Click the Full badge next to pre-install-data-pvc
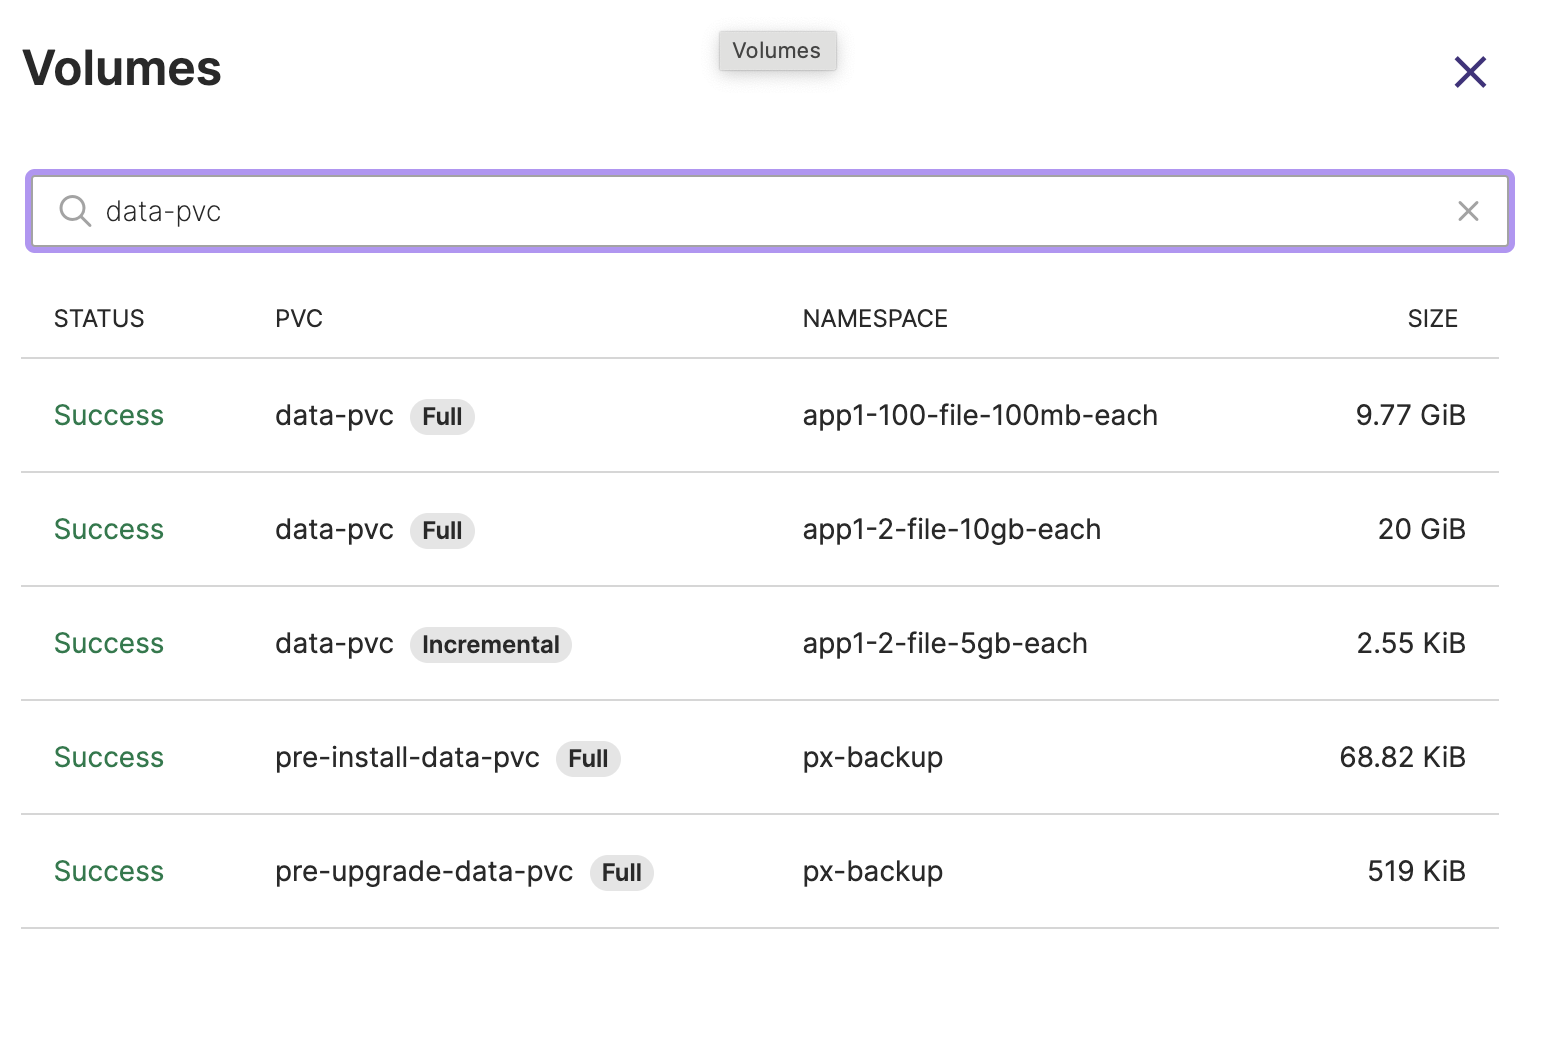 click(588, 759)
